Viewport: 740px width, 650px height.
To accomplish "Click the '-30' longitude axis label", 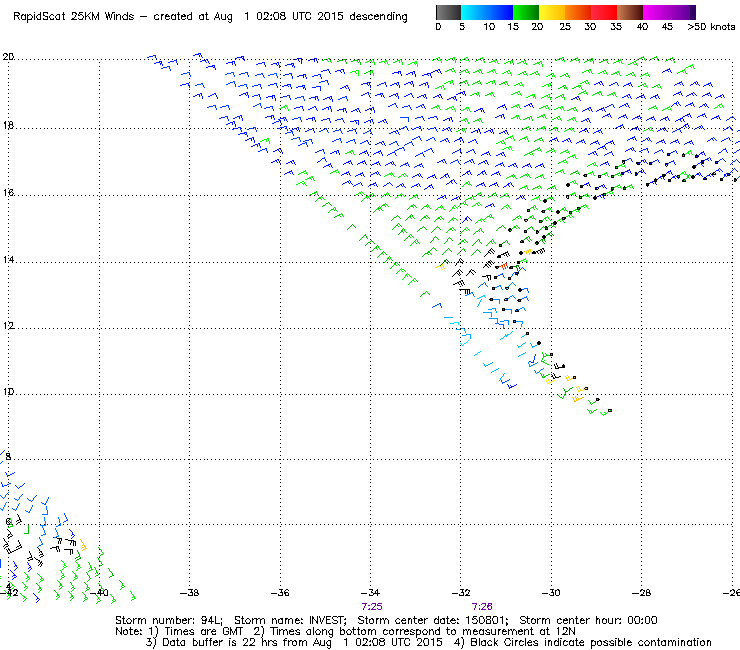I will click(551, 593).
